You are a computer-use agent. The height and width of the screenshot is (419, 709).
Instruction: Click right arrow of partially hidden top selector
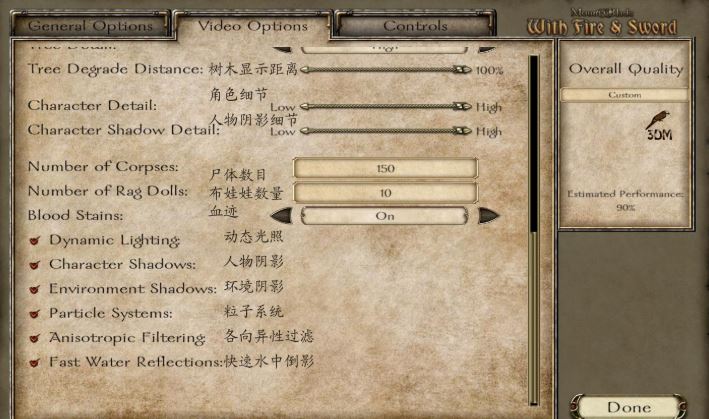click(x=487, y=49)
